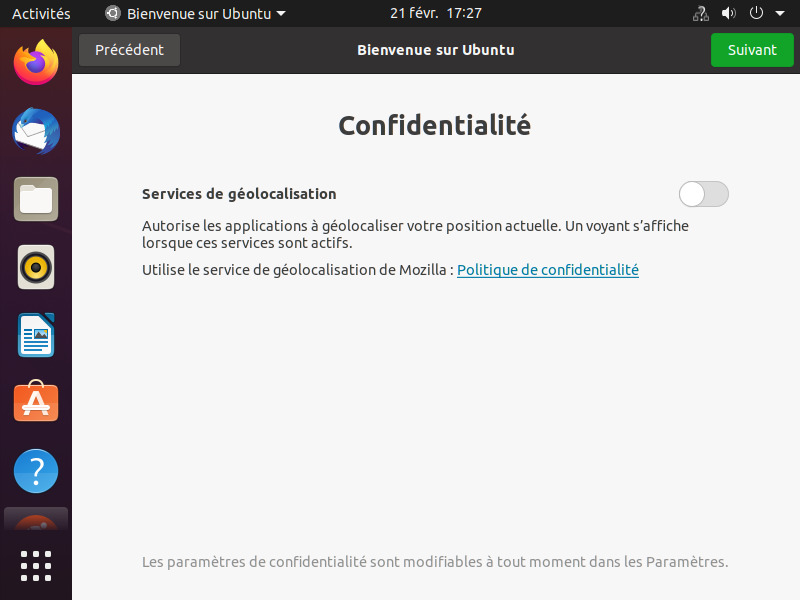800x600 pixels.
Task: Launch Rhythmbox music player
Action: [36, 267]
